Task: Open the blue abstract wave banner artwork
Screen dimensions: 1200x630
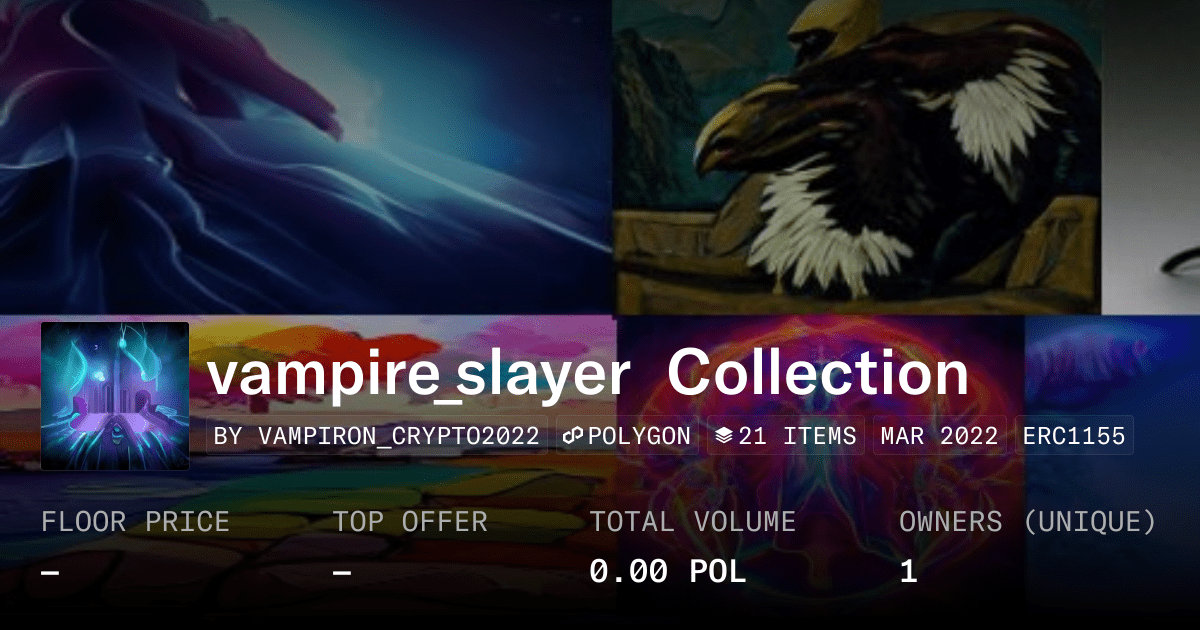Action: click(306, 157)
